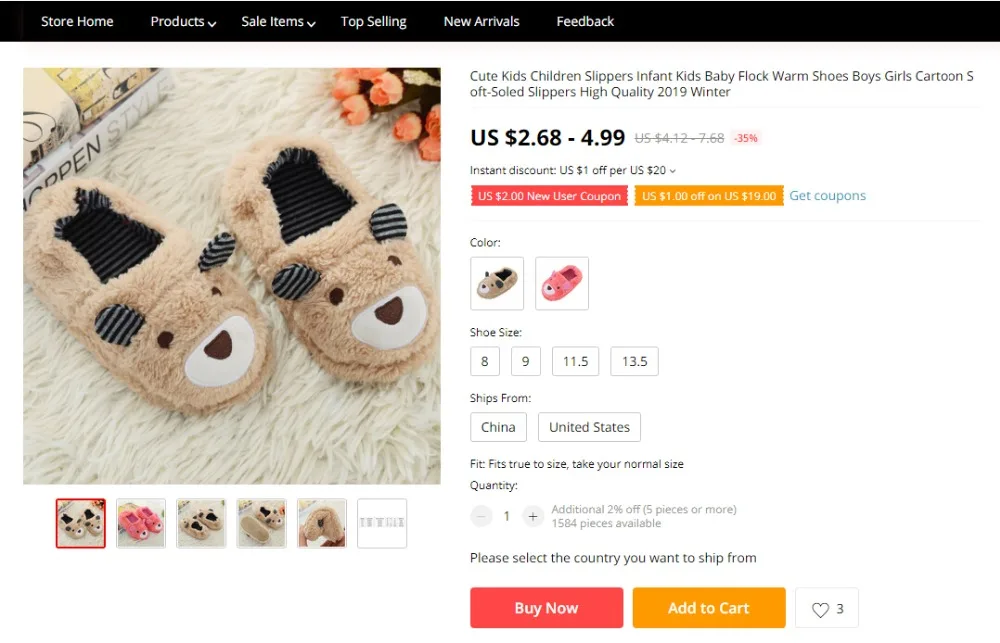Image resolution: width=1000 pixels, height=643 pixels.
Task: Expand the Products dropdown menu
Action: tap(183, 22)
